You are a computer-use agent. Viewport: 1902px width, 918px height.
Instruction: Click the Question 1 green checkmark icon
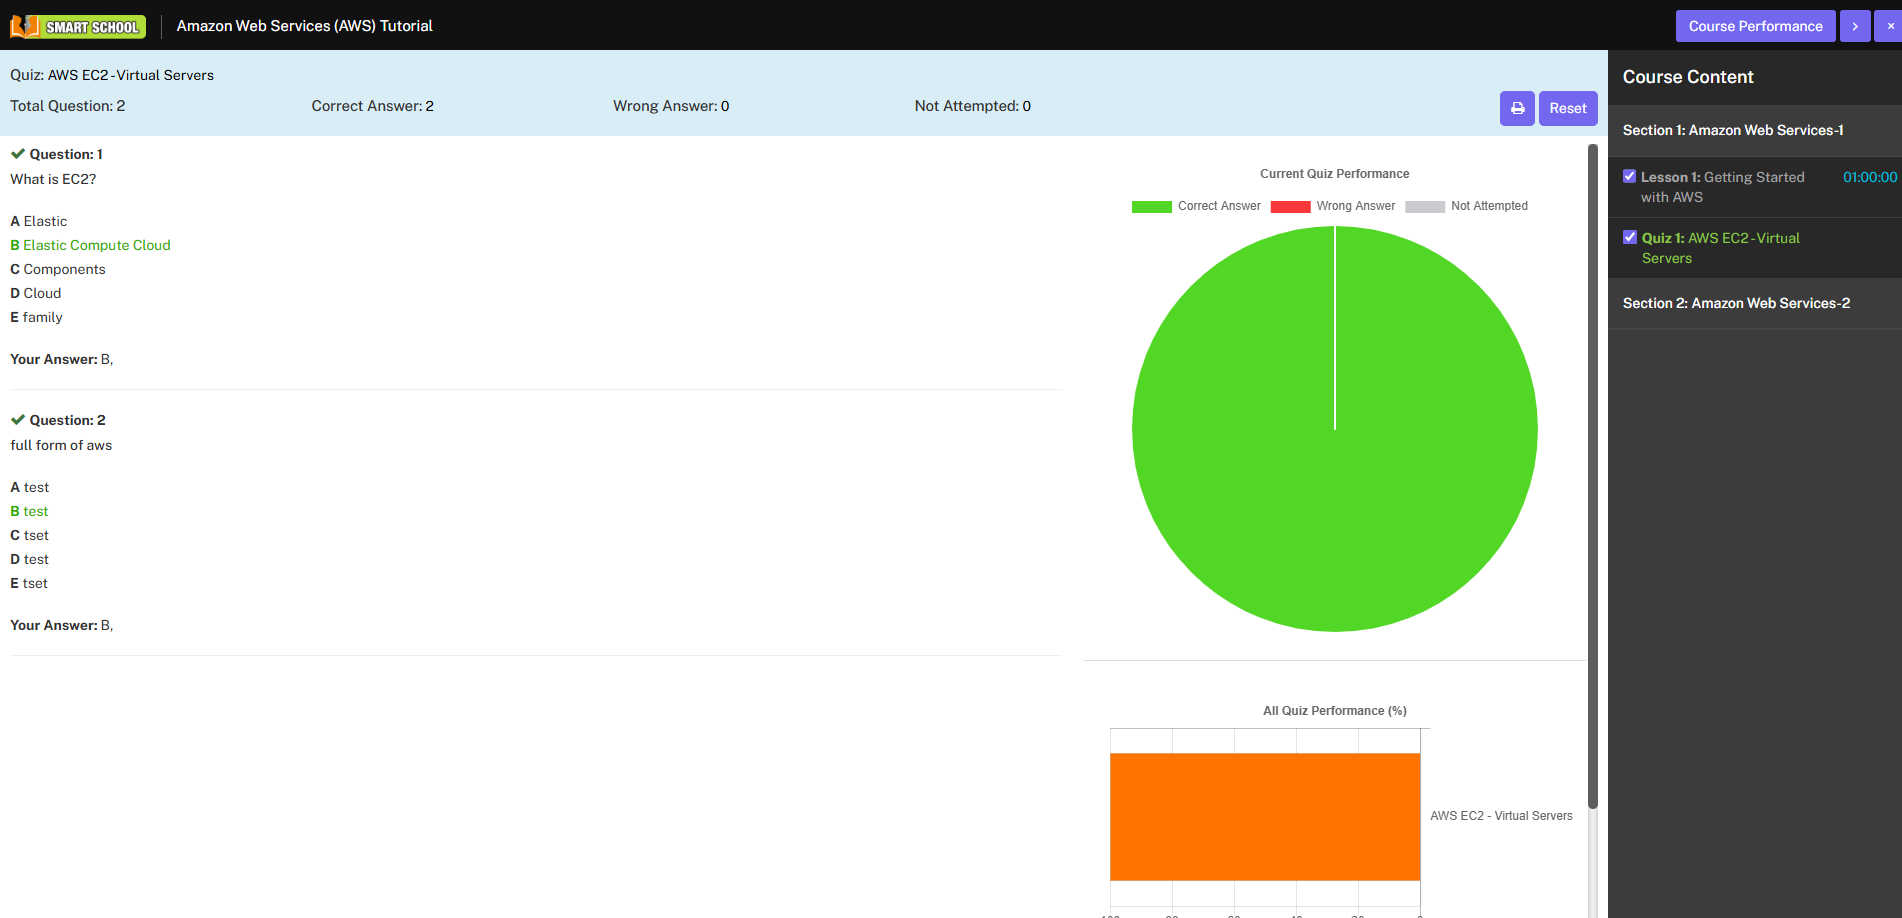18,154
